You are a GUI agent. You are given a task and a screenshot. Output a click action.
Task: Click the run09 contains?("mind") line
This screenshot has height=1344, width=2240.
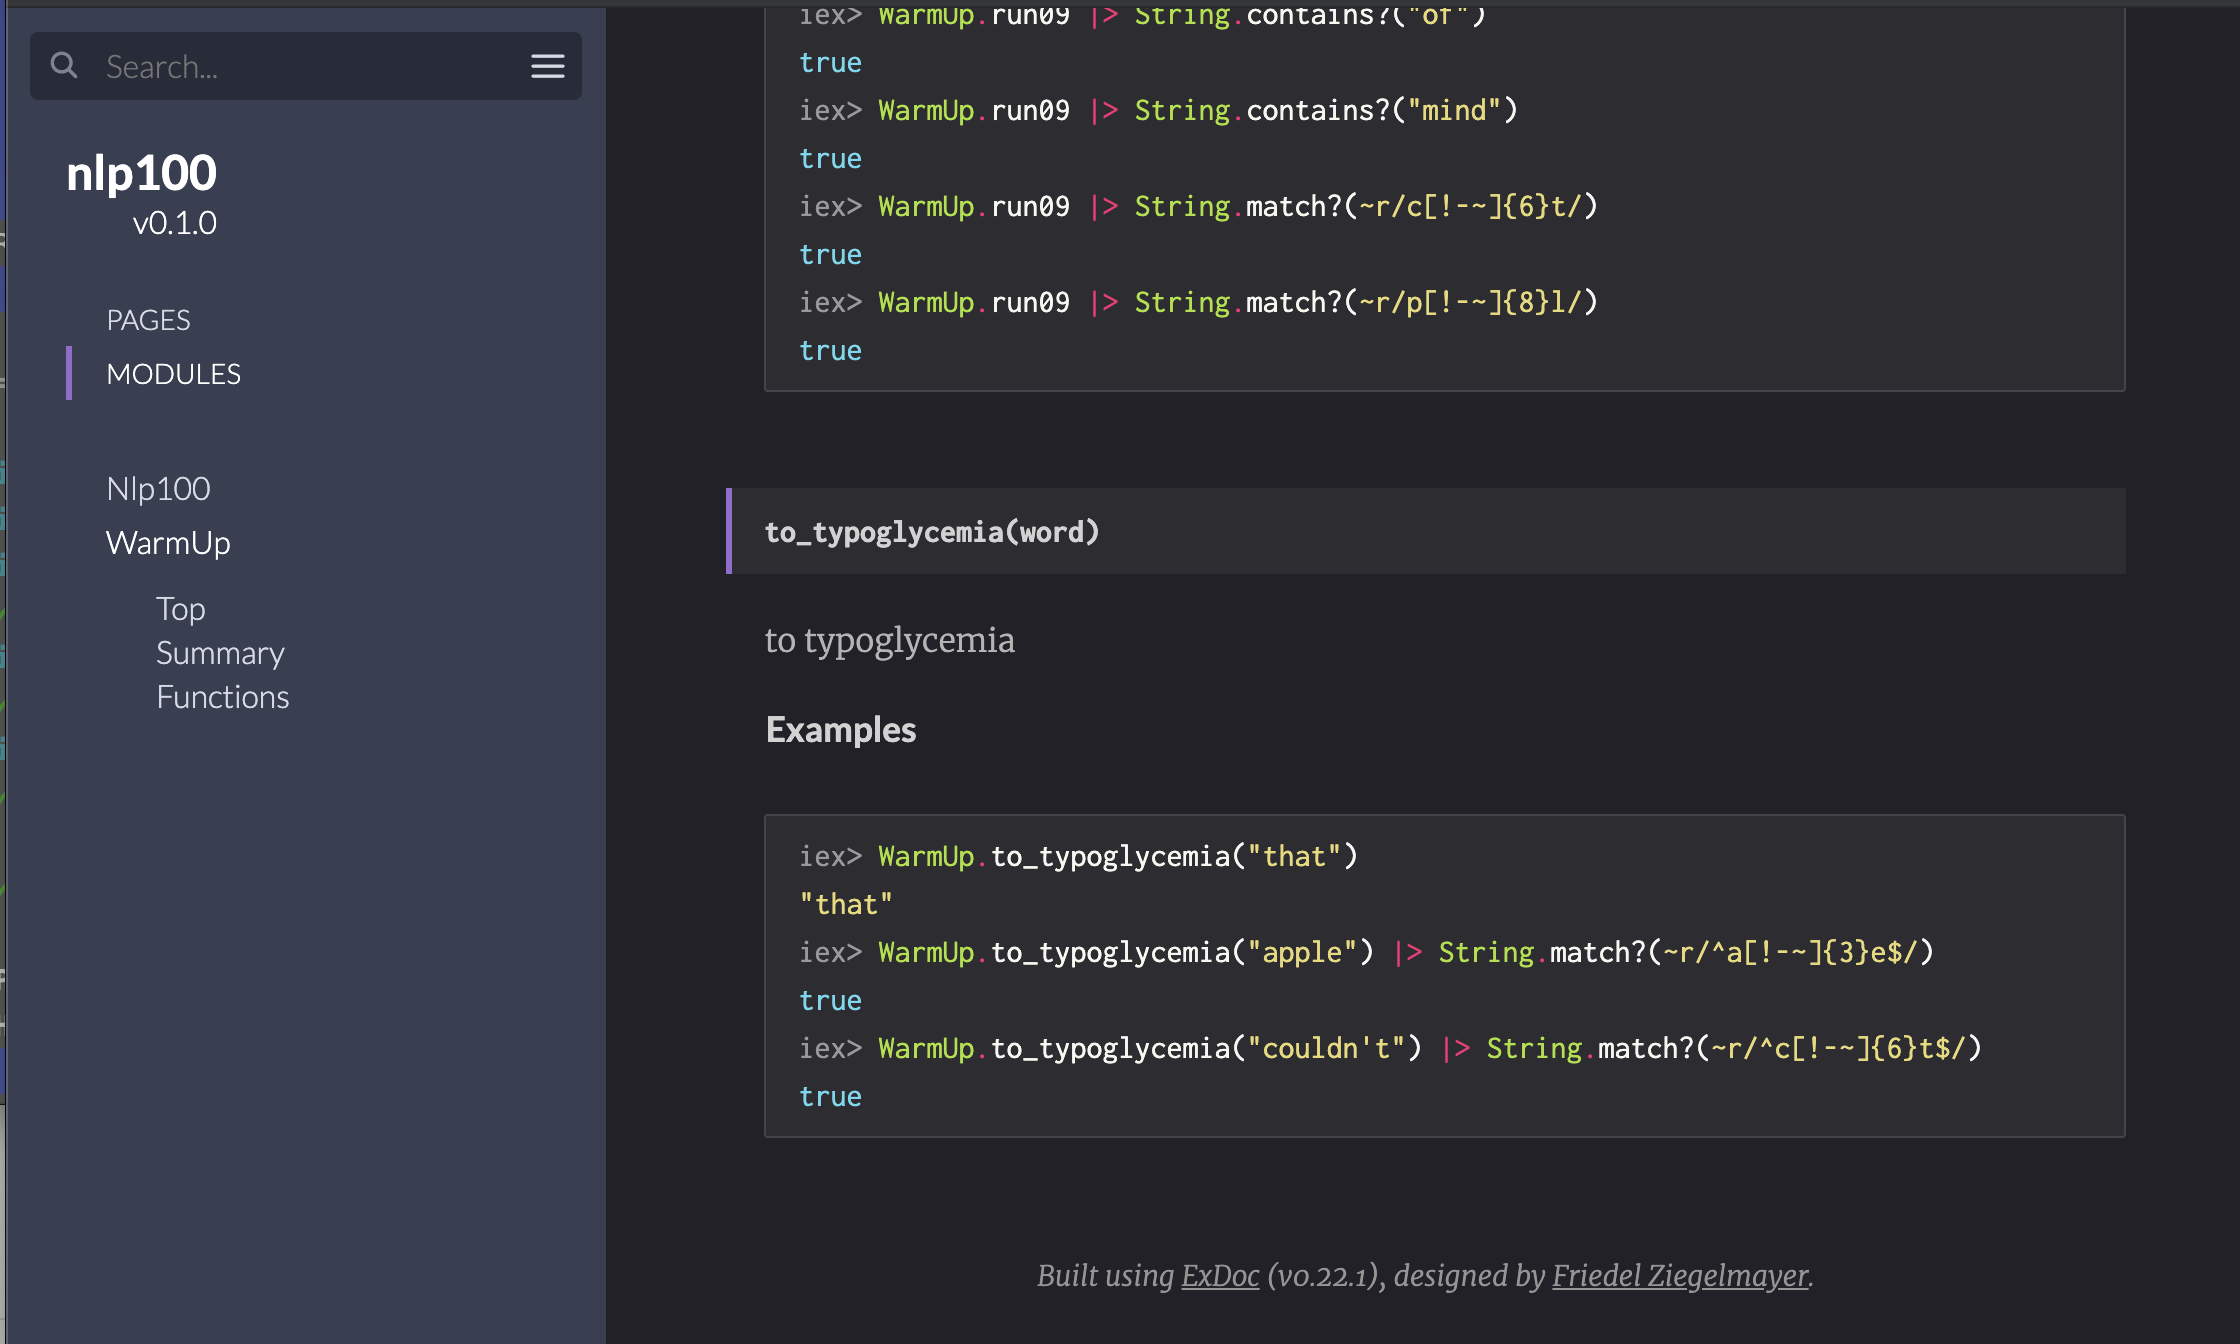[x=1158, y=111]
